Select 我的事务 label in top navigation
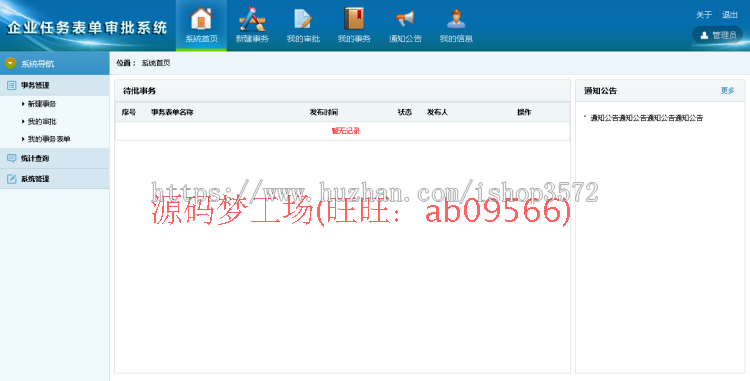The image size is (750, 381). (354, 39)
